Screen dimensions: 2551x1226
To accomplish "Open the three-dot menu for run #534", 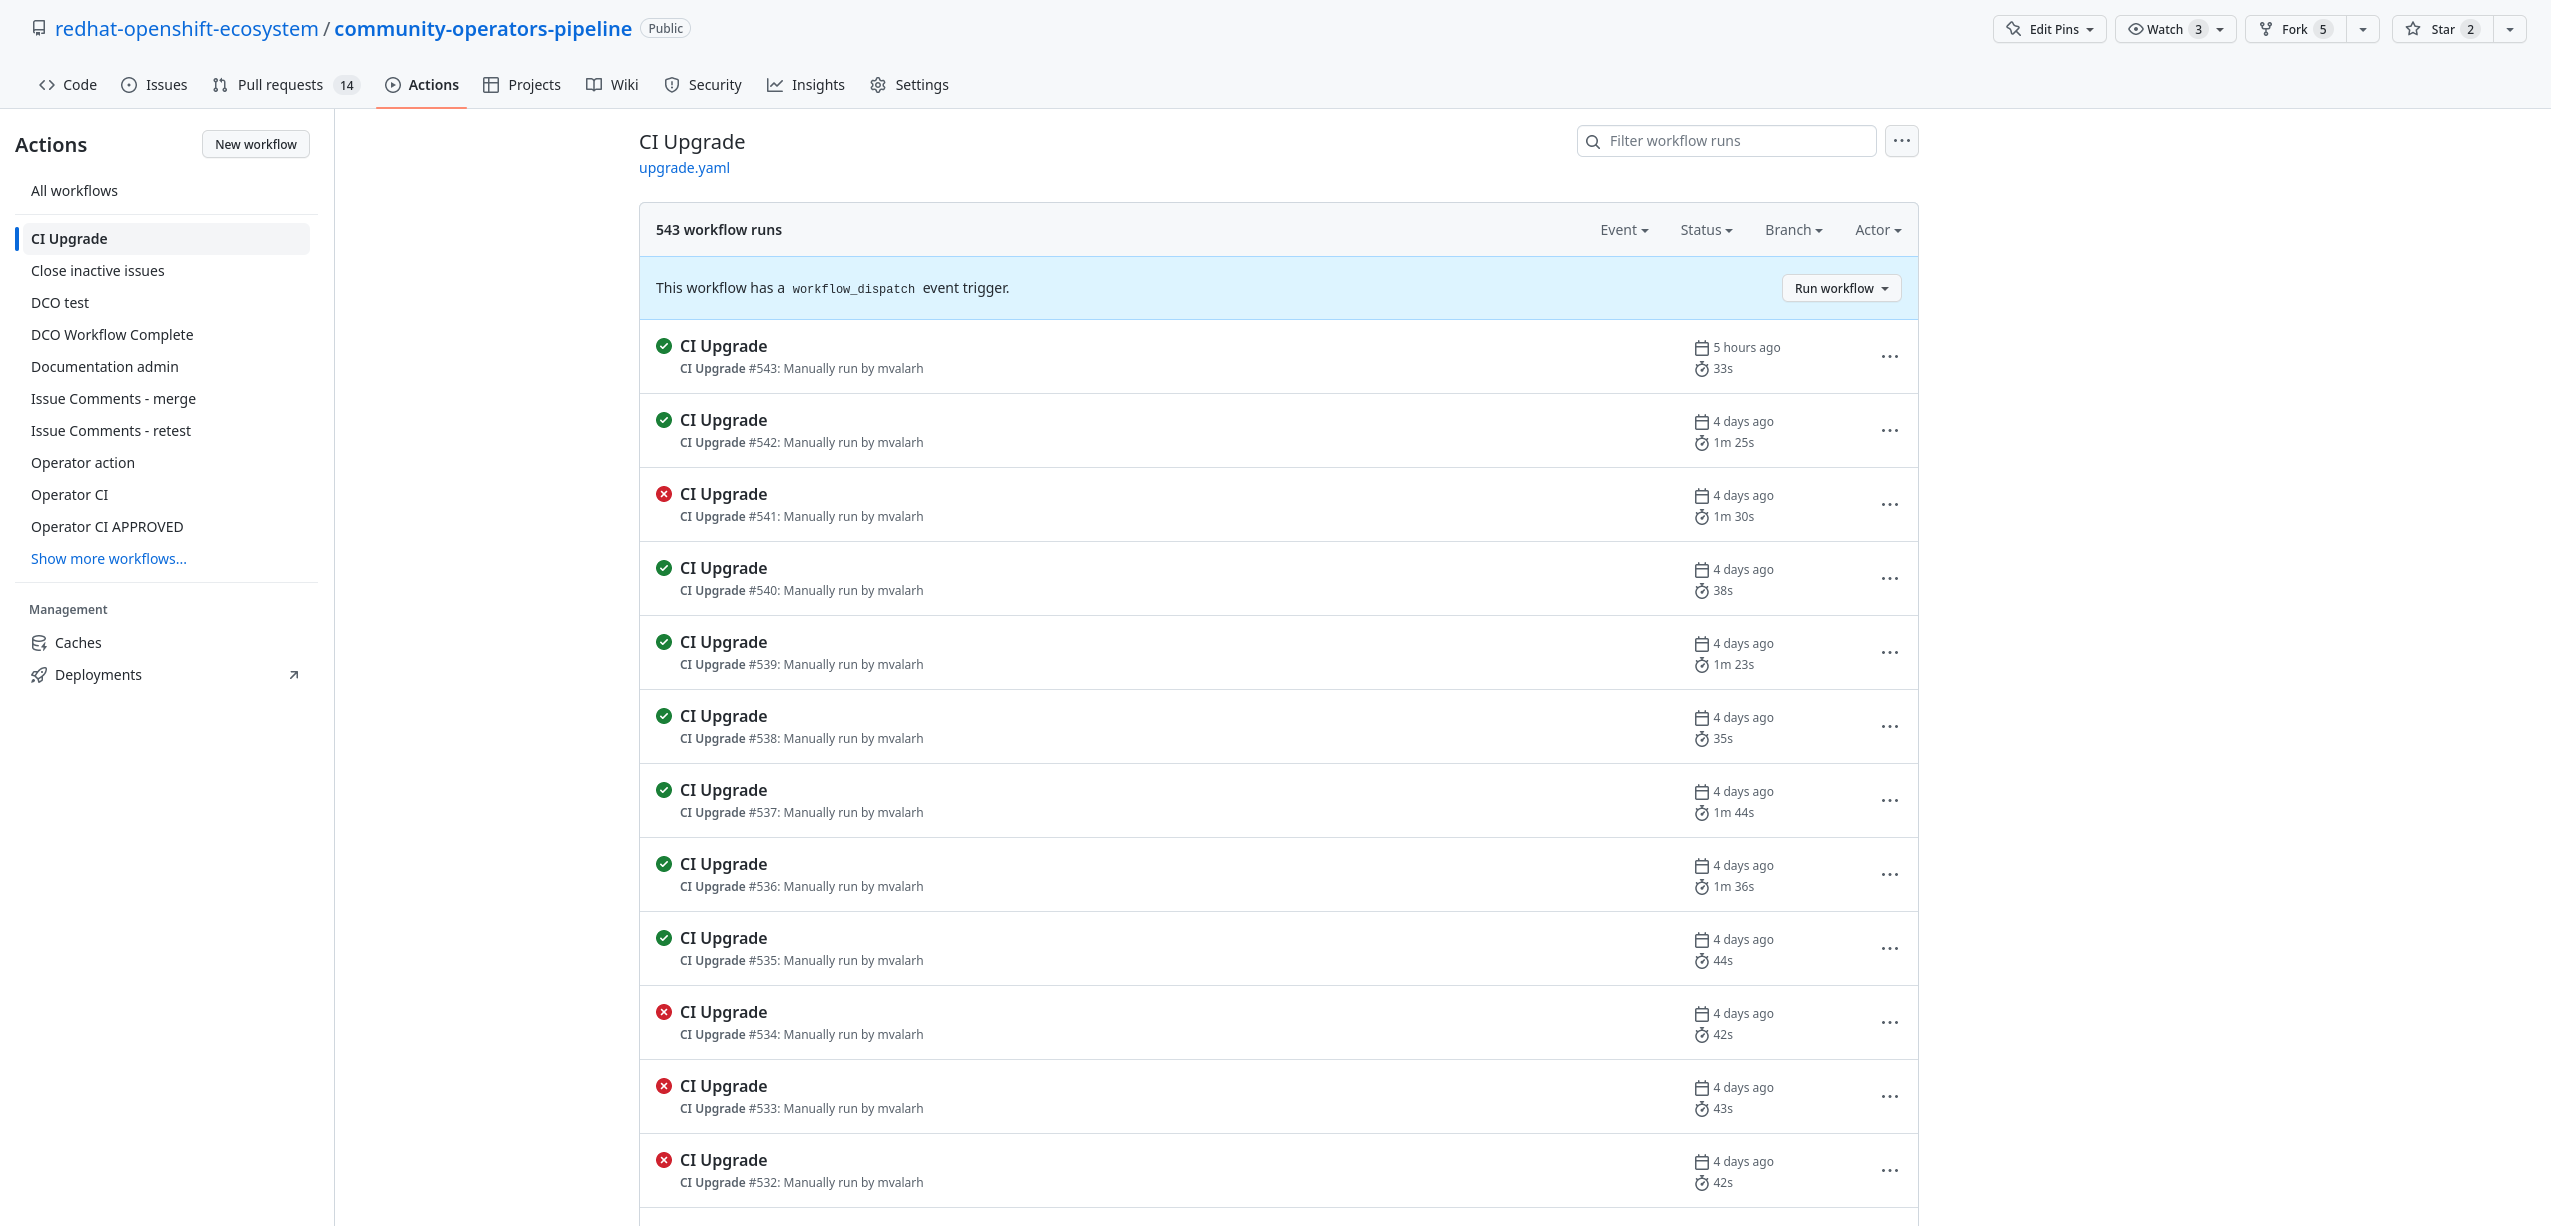I will pyautogui.click(x=1889, y=1022).
